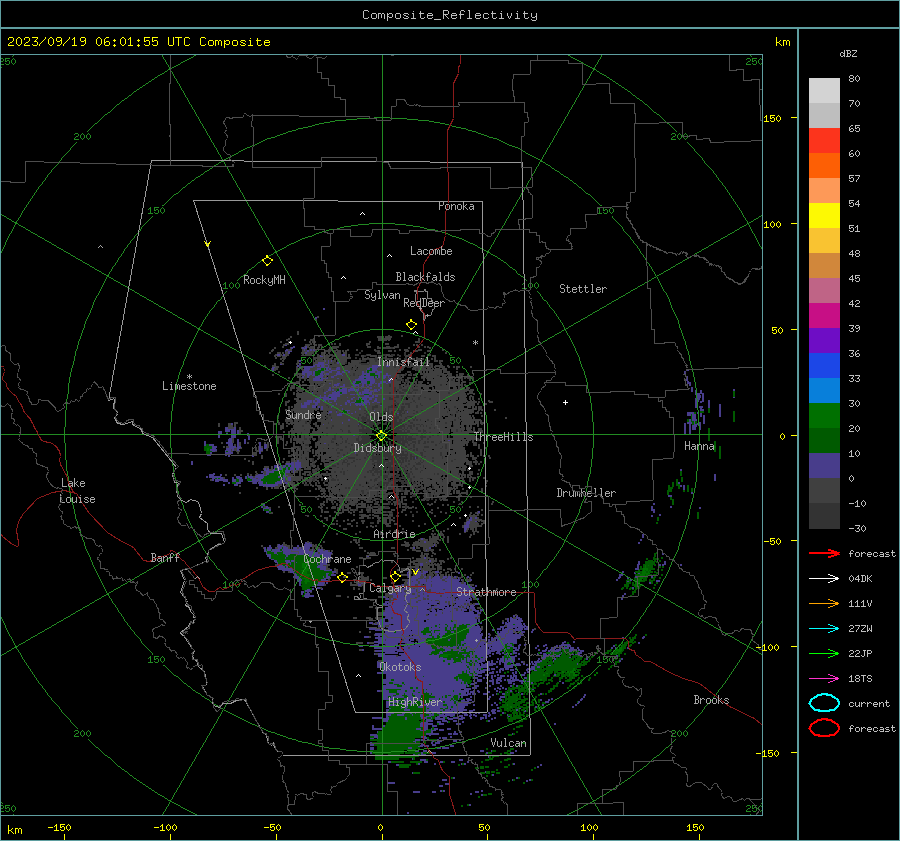The height and width of the screenshot is (841, 900).
Task: Click the Composite_Reflectivity title text
Action: pos(449,15)
